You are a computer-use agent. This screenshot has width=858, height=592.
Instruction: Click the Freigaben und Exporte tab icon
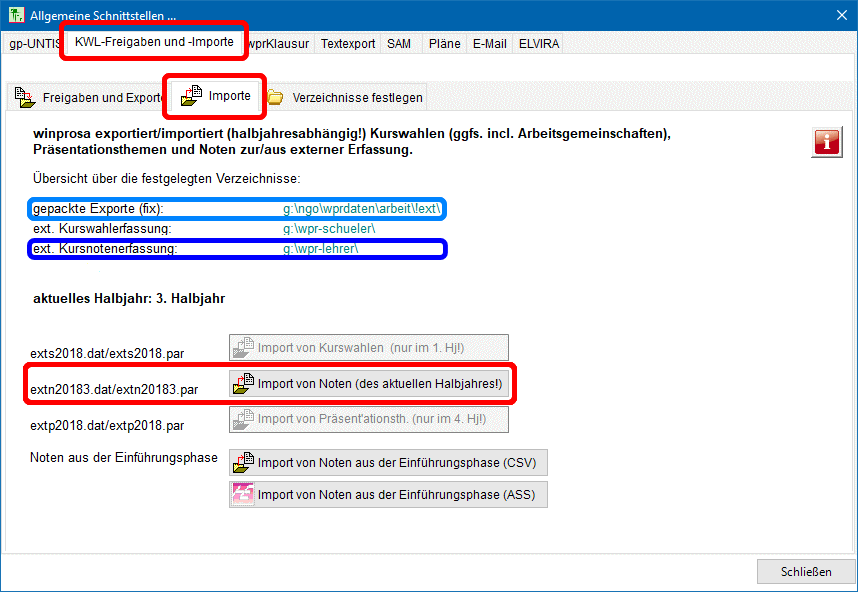coord(24,98)
